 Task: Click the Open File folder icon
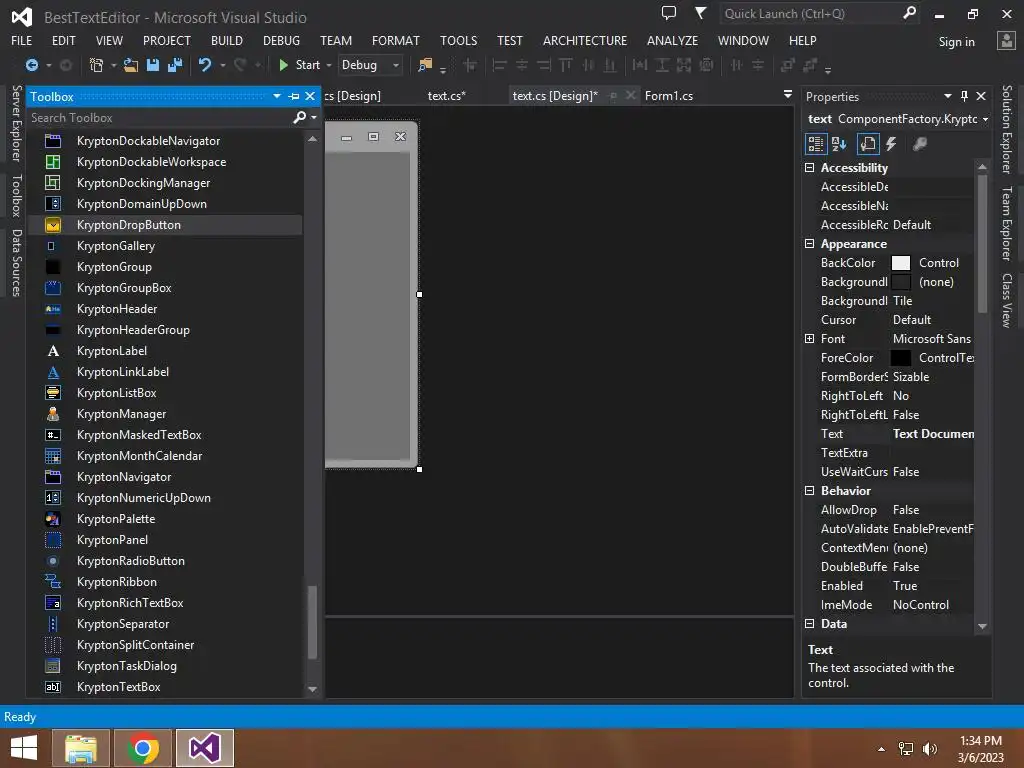click(131, 65)
